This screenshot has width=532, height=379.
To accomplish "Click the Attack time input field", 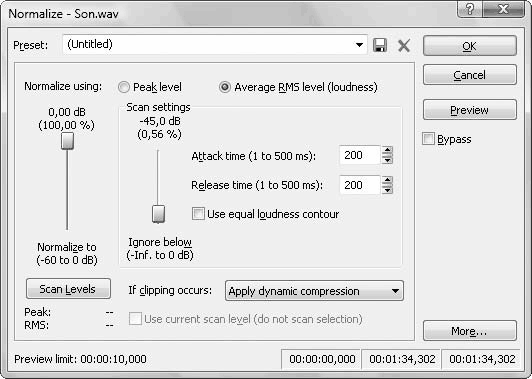I will click(x=360, y=155).
